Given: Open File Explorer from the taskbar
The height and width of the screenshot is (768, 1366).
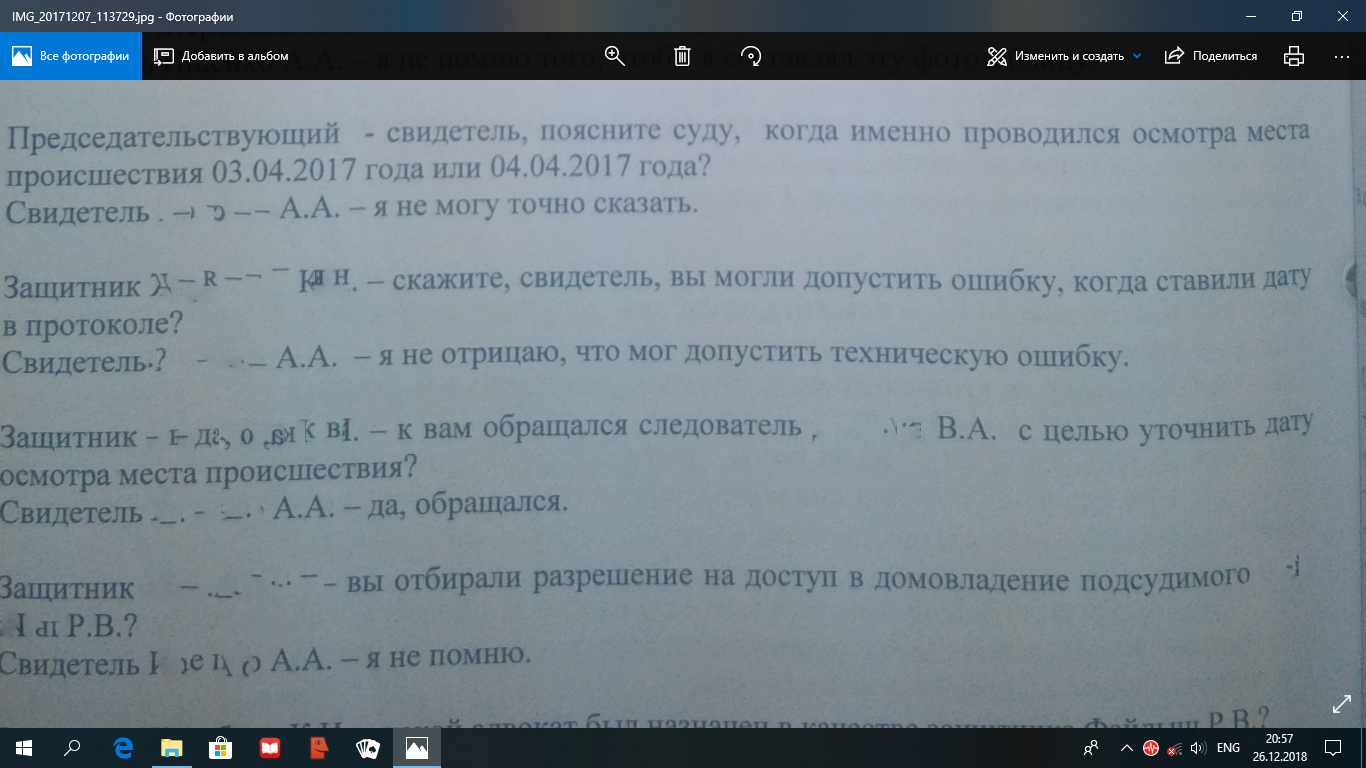Looking at the screenshot, I should tap(173, 747).
